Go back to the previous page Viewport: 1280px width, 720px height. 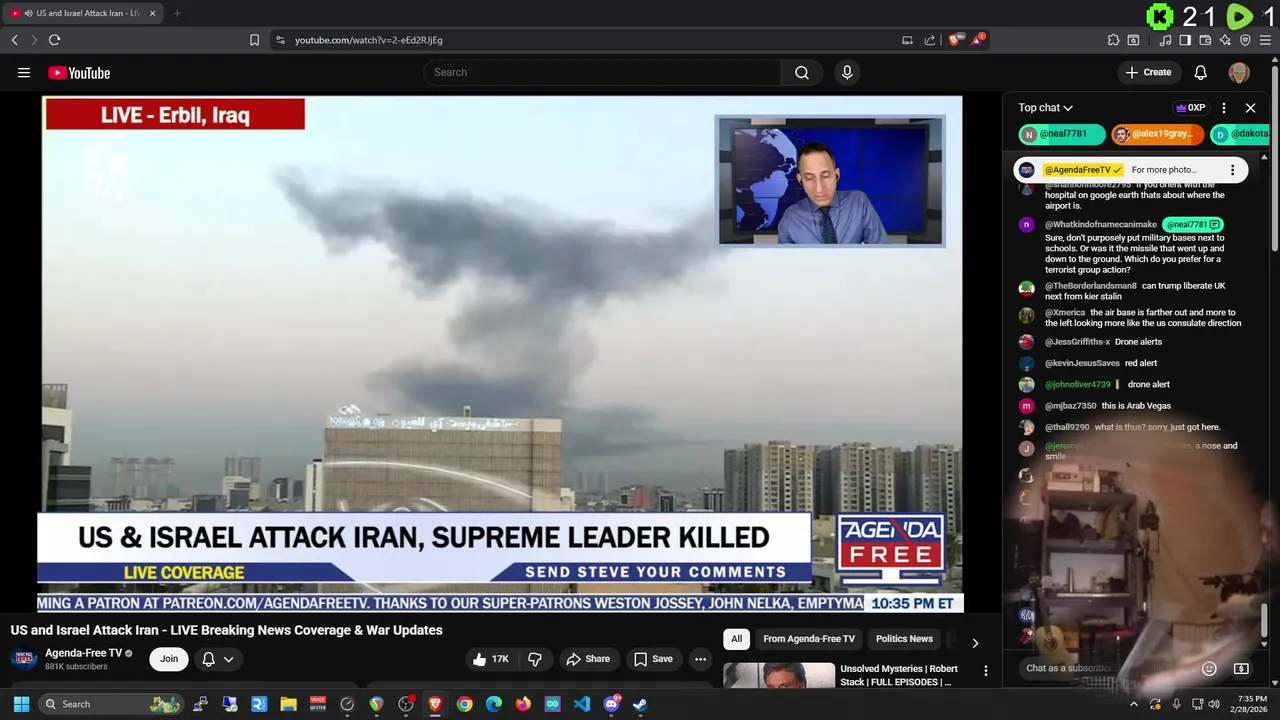click(x=14, y=40)
